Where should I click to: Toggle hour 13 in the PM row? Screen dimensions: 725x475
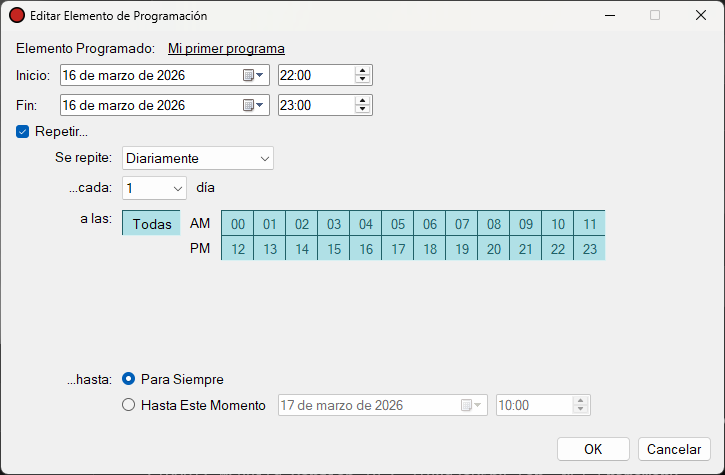pos(270,248)
